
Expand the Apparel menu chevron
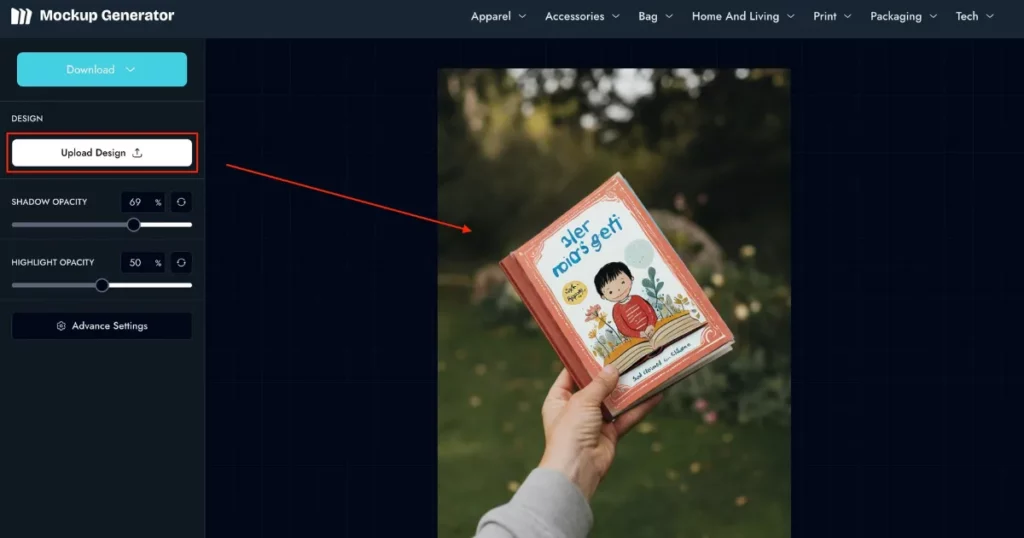pyautogui.click(x=521, y=17)
